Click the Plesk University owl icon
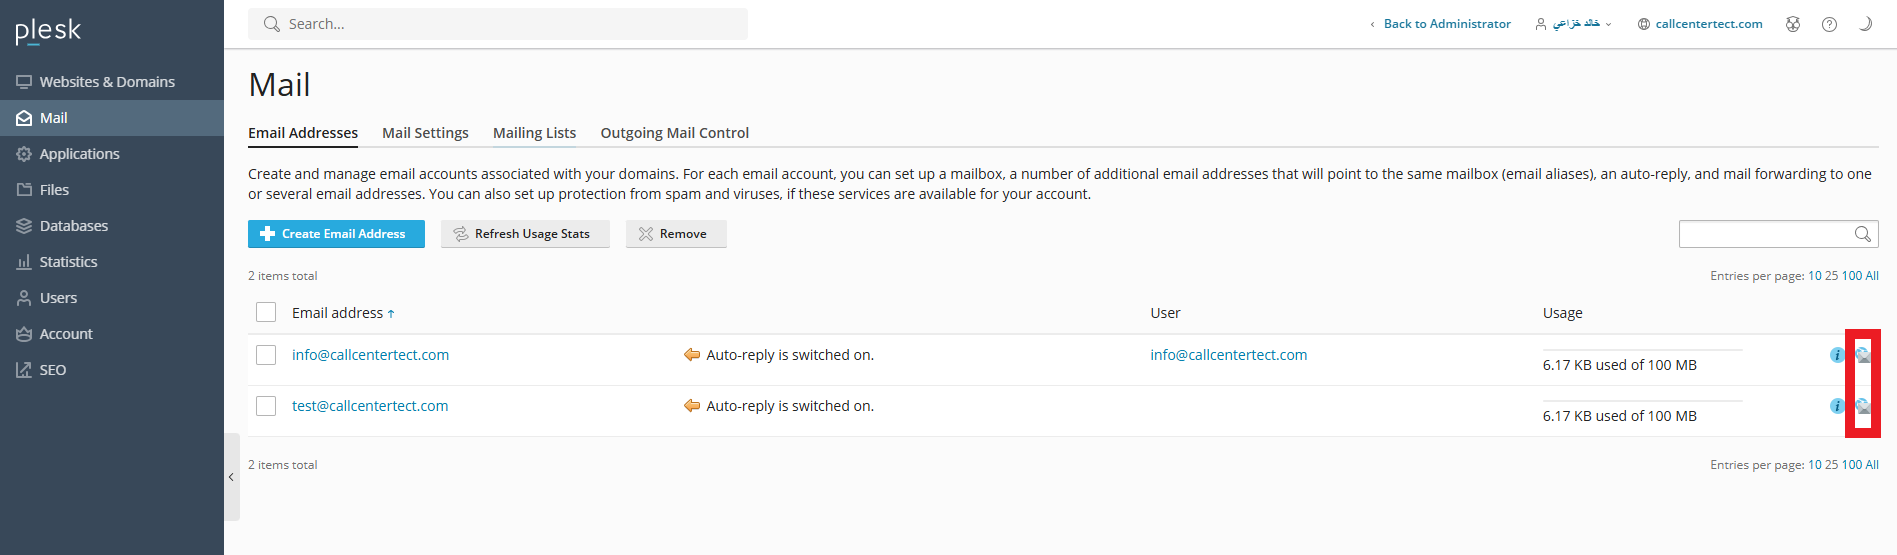Viewport: 1897px width, 555px height. click(1793, 24)
